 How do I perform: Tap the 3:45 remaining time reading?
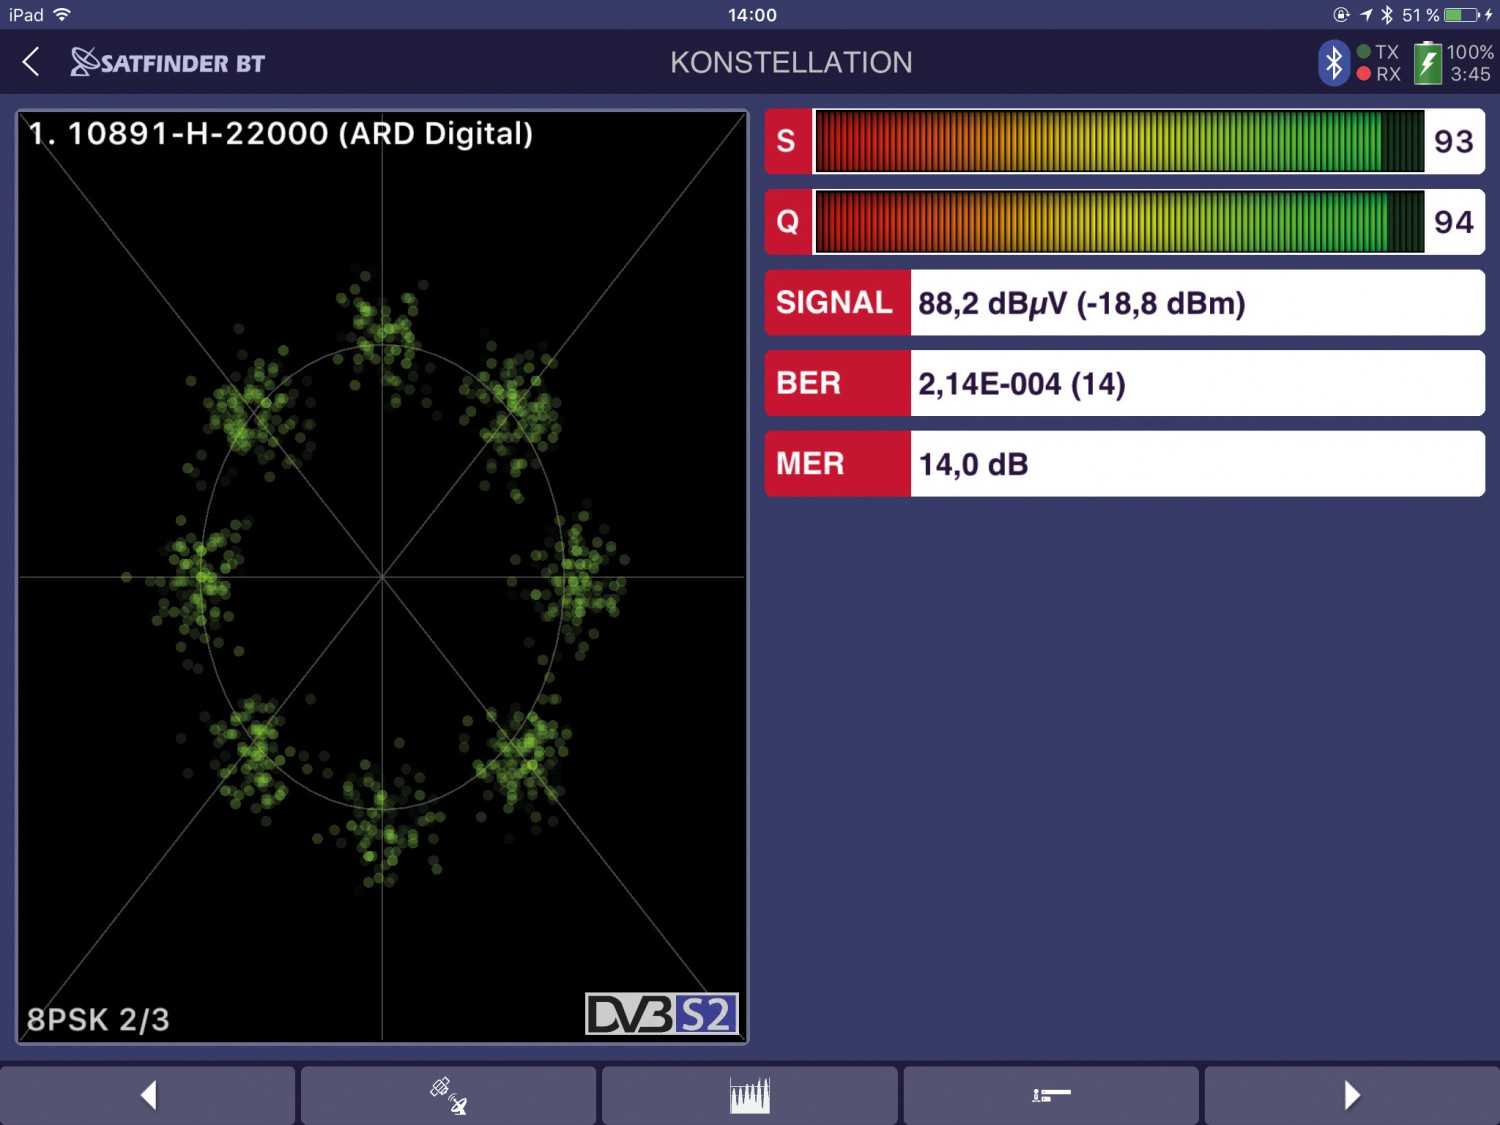[x=1471, y=74]
